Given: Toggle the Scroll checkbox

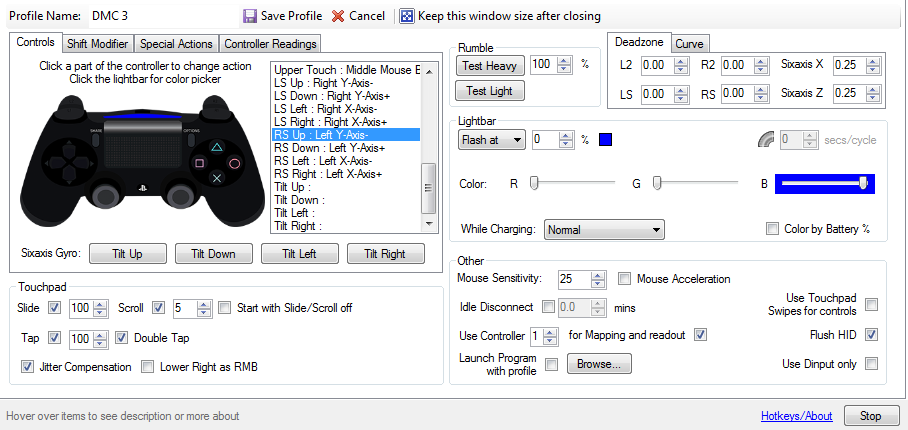Looking at the screenshot, I should tap(158, 308).
